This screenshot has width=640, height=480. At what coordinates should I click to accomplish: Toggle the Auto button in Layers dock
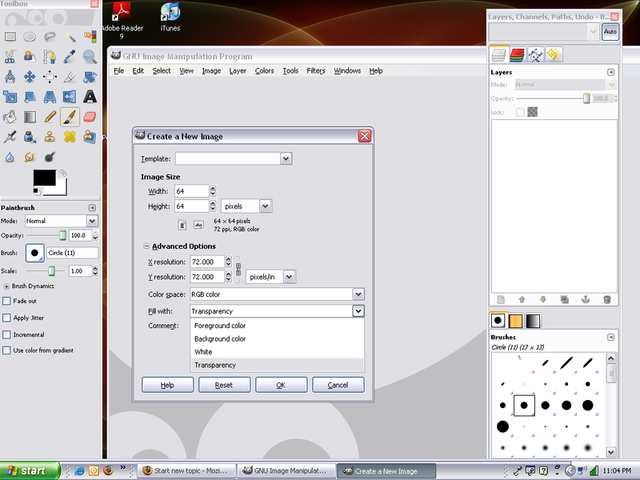610,32
